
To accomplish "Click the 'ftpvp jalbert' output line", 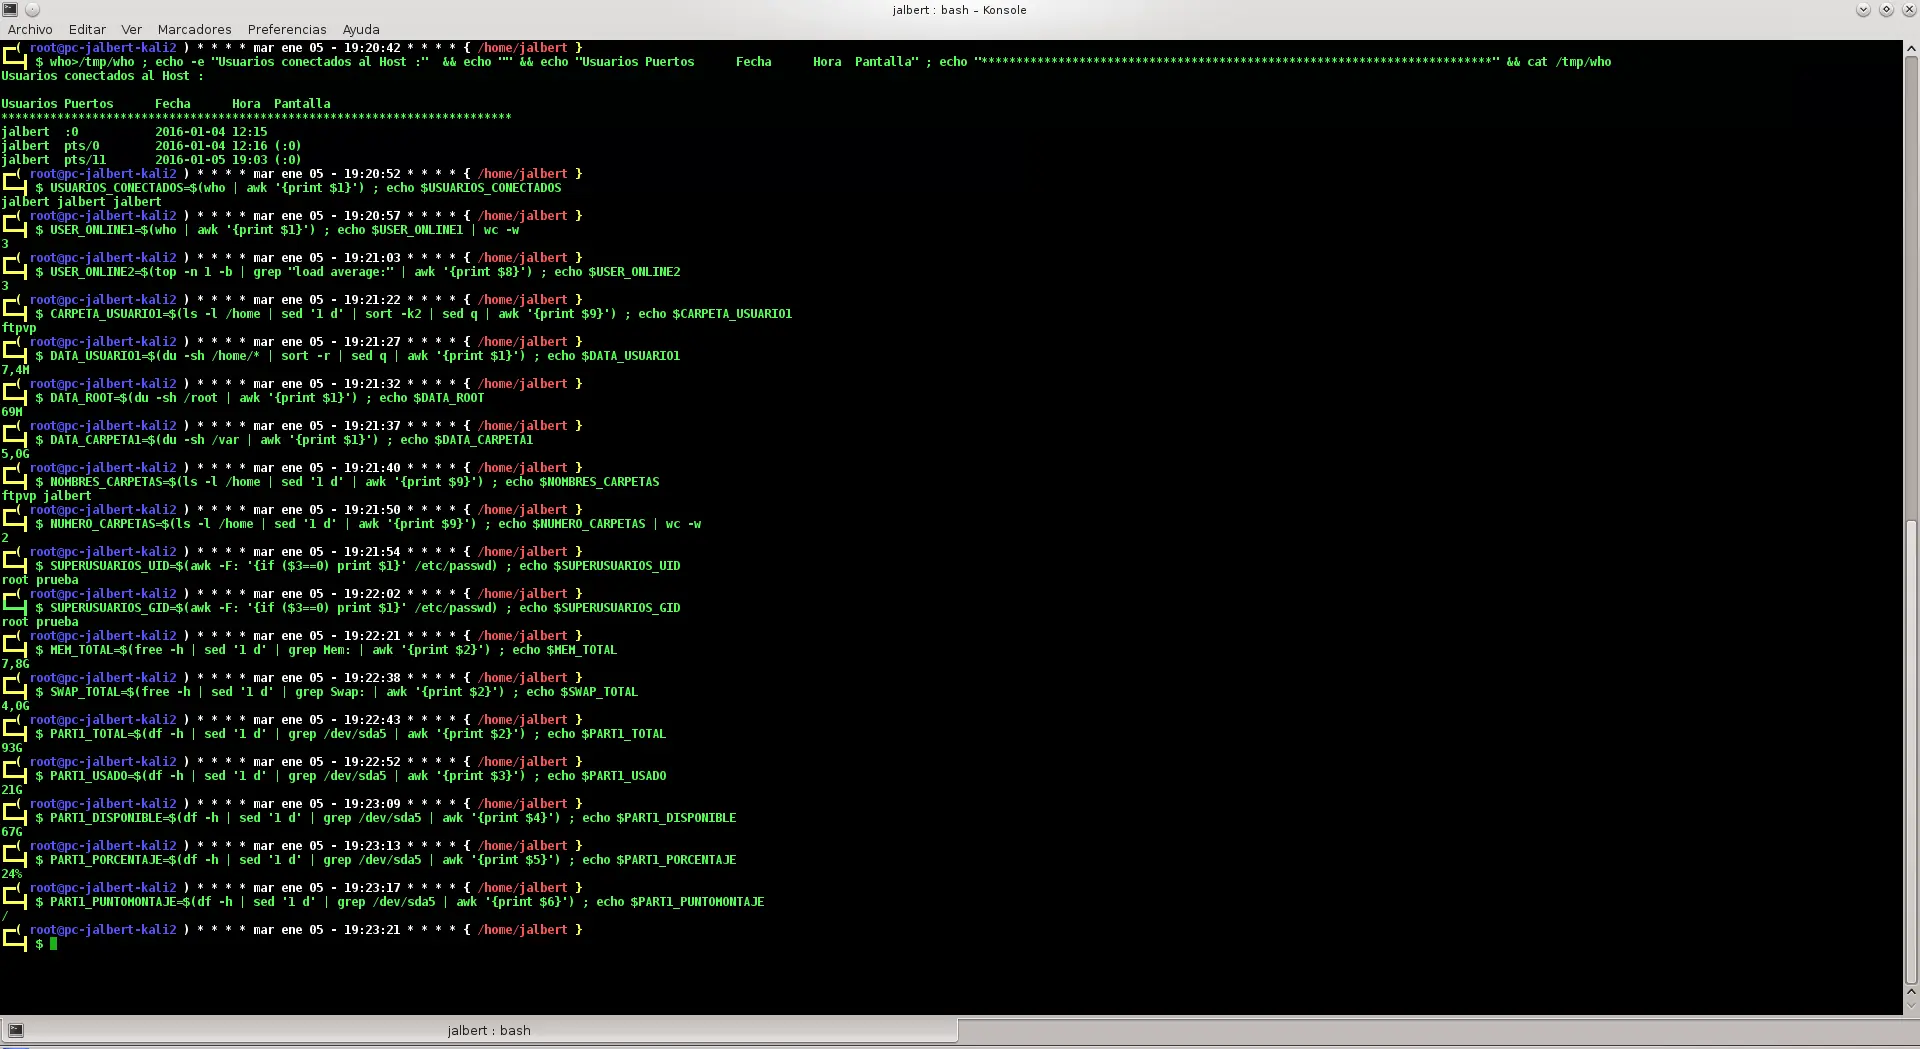I will (46, 496).
